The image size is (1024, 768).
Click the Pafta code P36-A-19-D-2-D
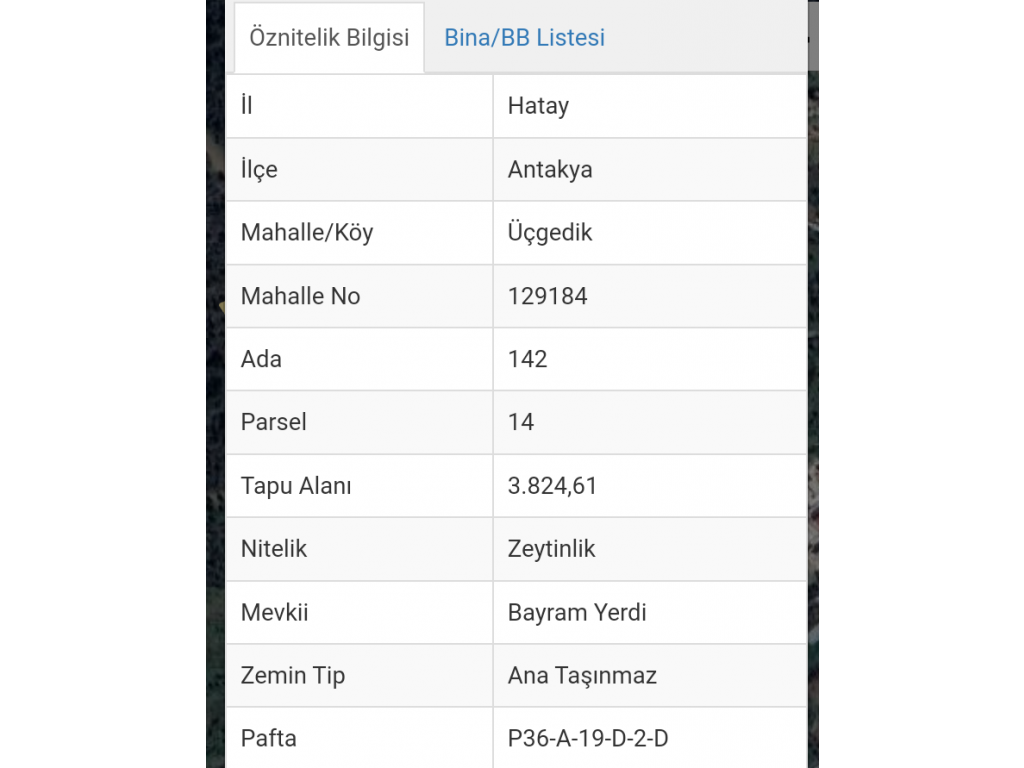pos(588,738)
